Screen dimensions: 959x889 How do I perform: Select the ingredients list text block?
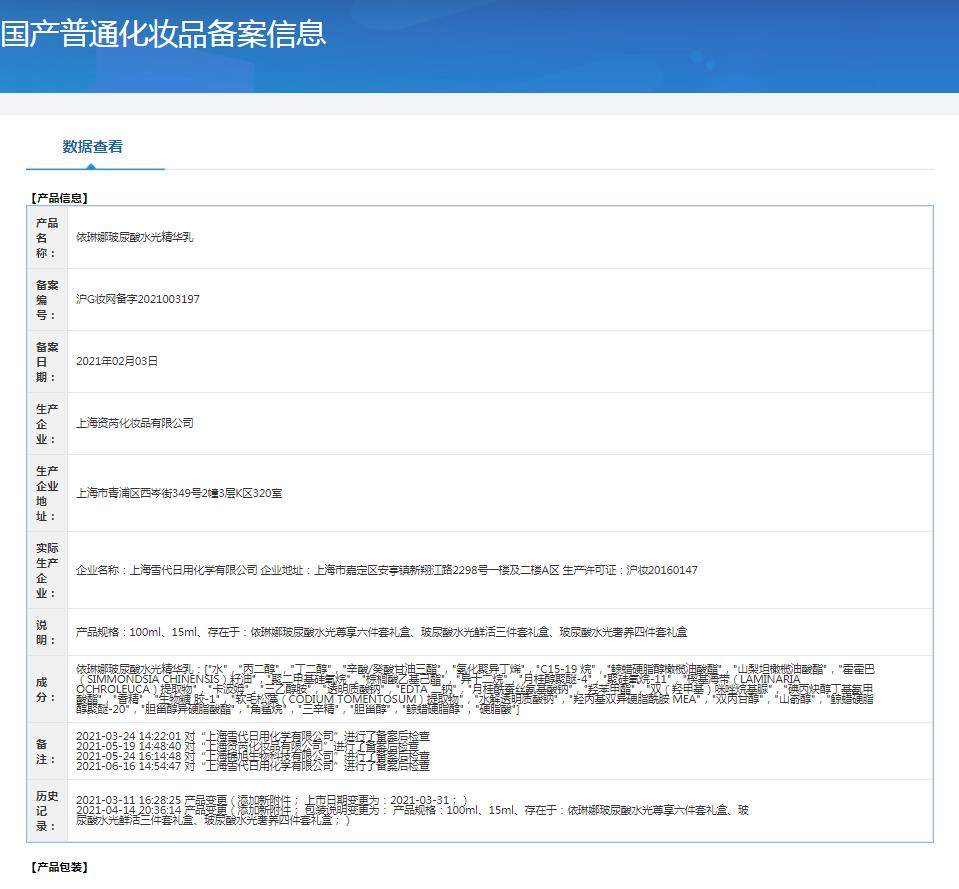[x=475, y=689]
